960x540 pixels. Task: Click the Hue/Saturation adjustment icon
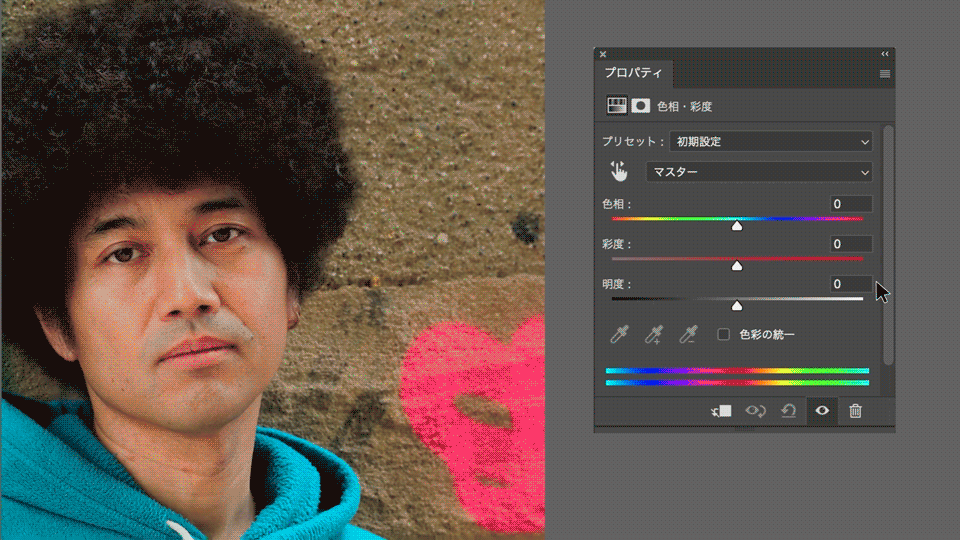[617, 105]
